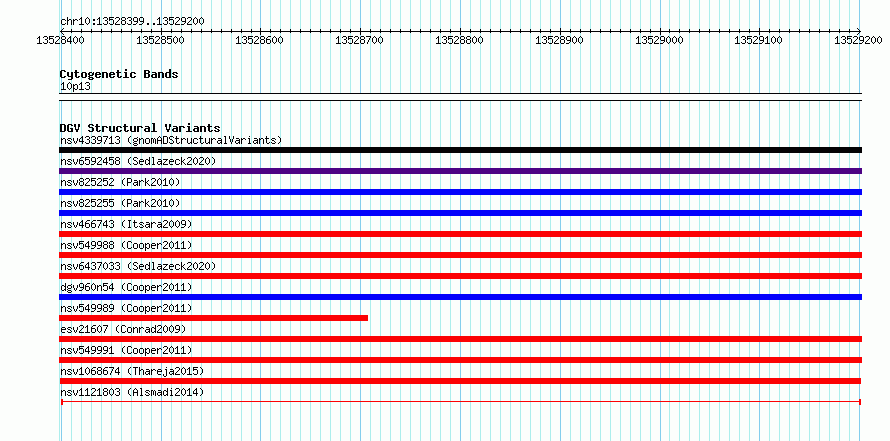The width and height of the screenshot is (890, 441).
Task: Click ruler position 13528400
Action: 60,40
